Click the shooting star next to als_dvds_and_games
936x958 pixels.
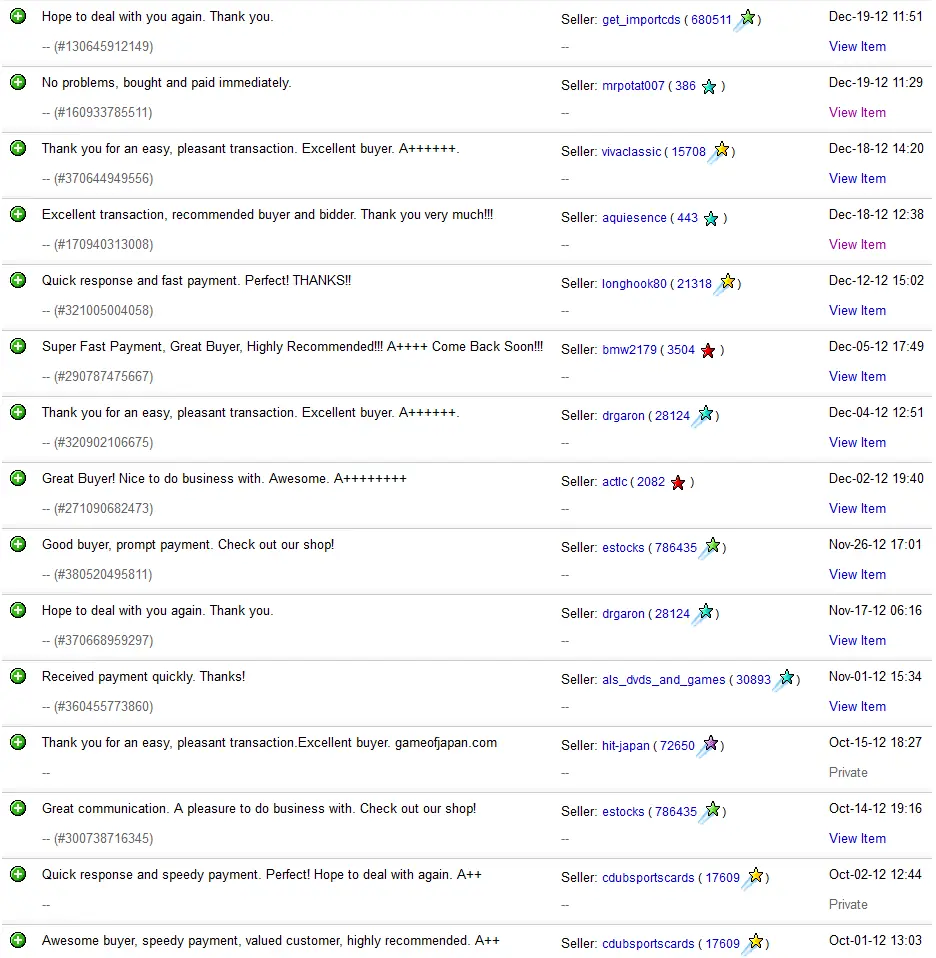tap(783, 679)
